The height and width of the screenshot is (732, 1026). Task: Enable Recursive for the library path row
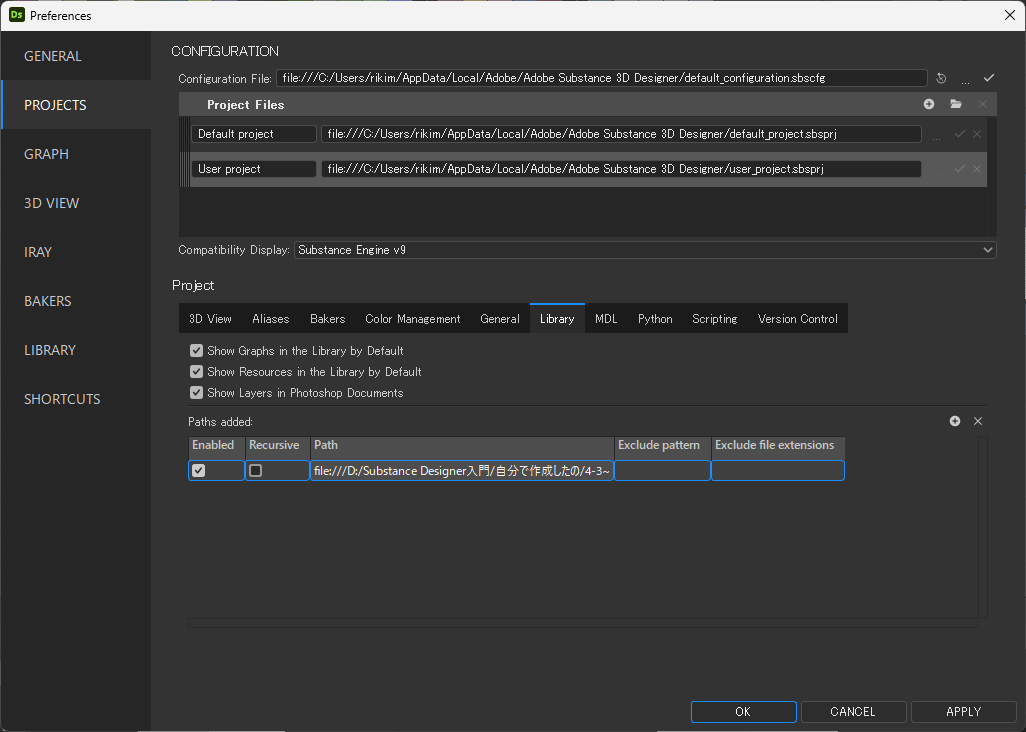pos(256,470)
